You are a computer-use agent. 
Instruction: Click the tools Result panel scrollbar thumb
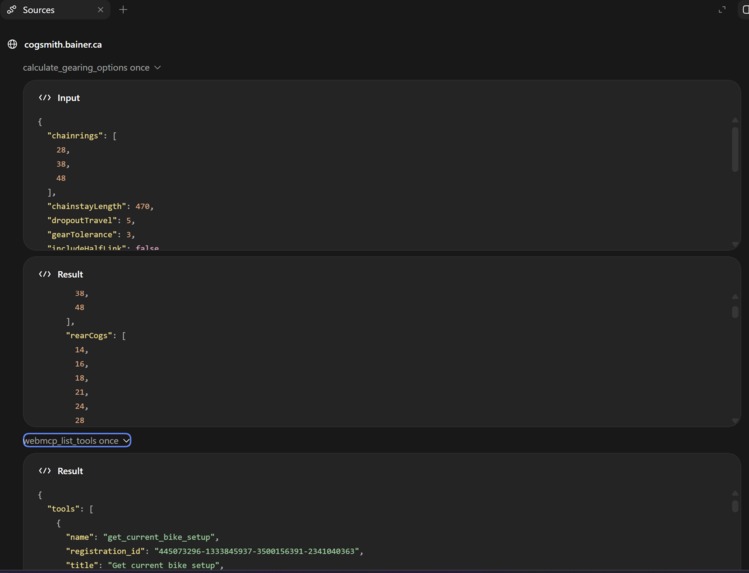(x=735, y=505)
